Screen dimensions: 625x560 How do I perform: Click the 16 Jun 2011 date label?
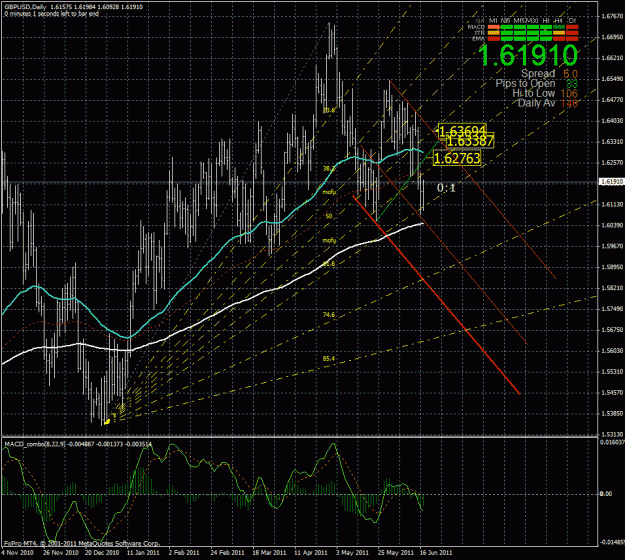[x=436, y=553]
